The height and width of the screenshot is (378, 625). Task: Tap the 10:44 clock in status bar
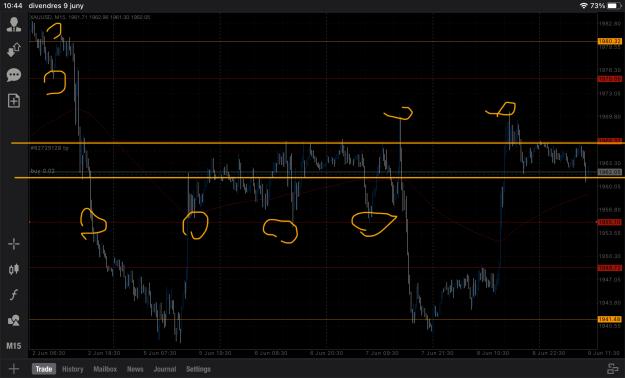click(x=13, y=6)
